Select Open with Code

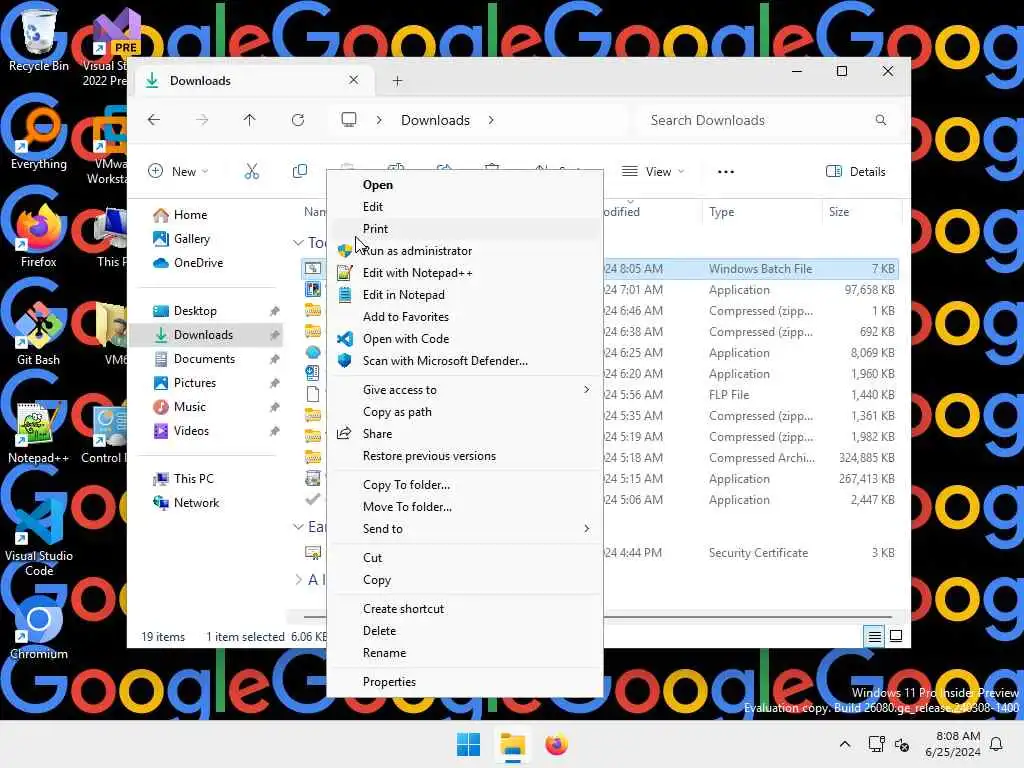tap(464, 339)
